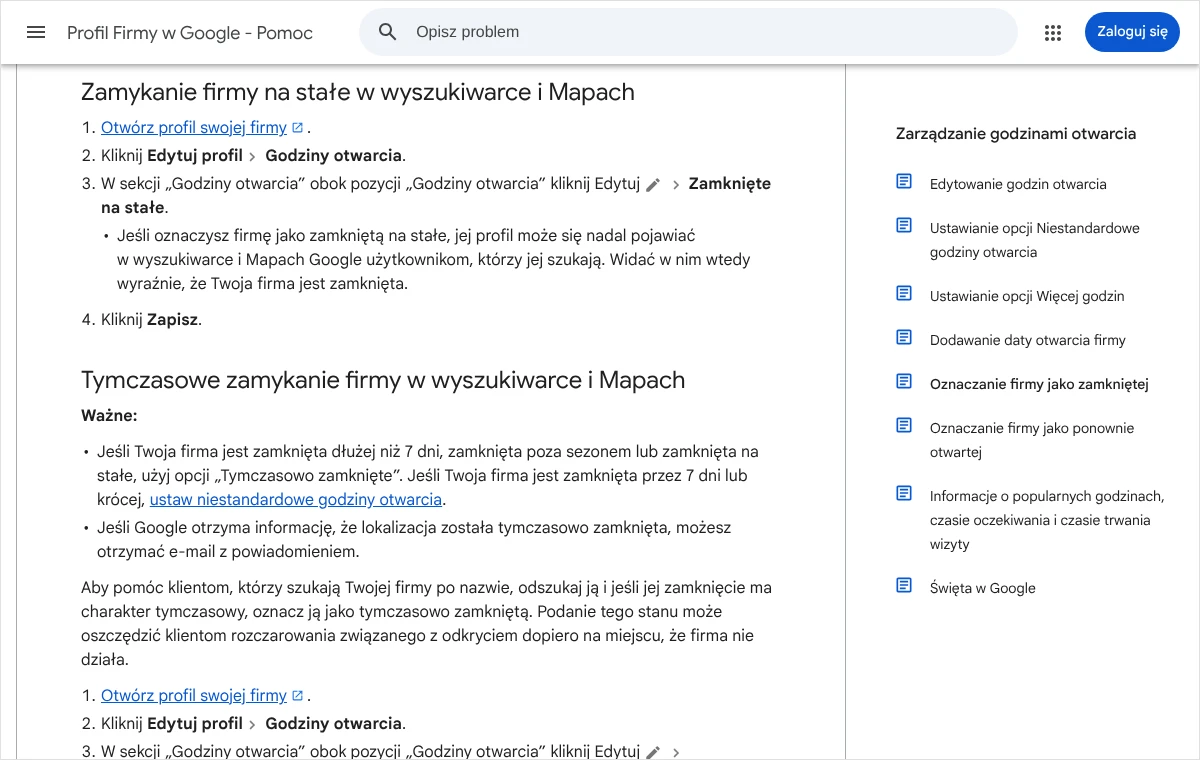Click article icon beside Ustawianie opcji Więcej godzin

pyautogui.click(x=904, y=294)
